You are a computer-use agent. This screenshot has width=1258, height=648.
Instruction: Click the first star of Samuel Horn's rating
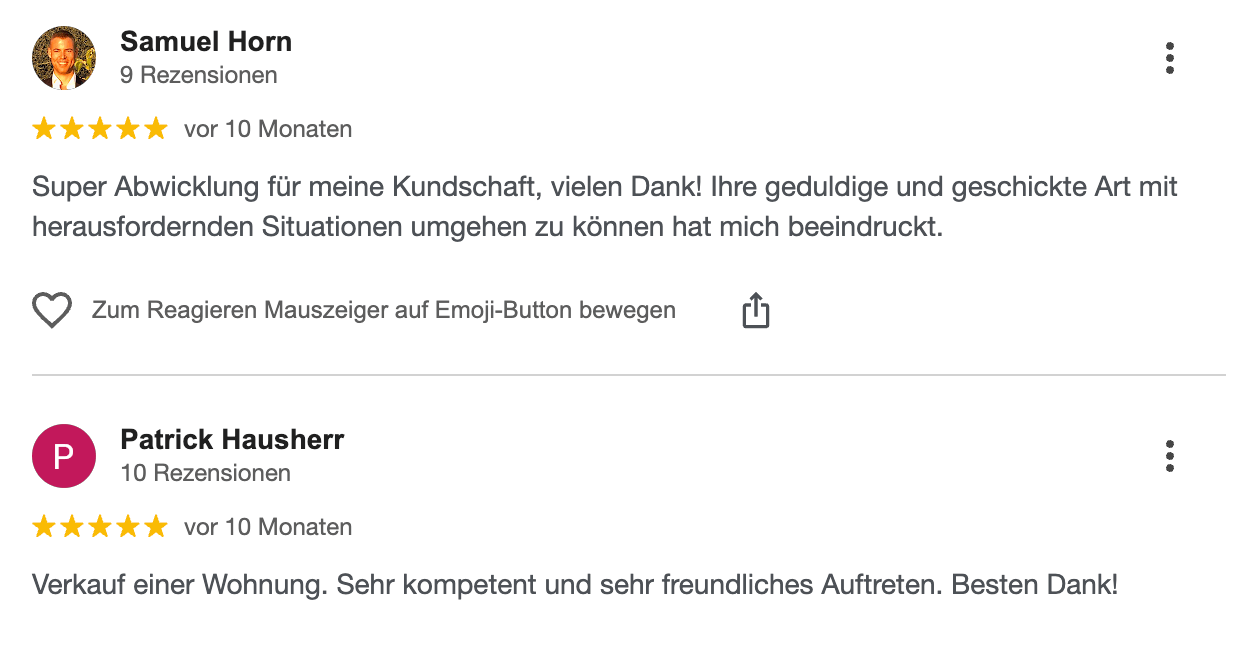click(x=44, y=129)
